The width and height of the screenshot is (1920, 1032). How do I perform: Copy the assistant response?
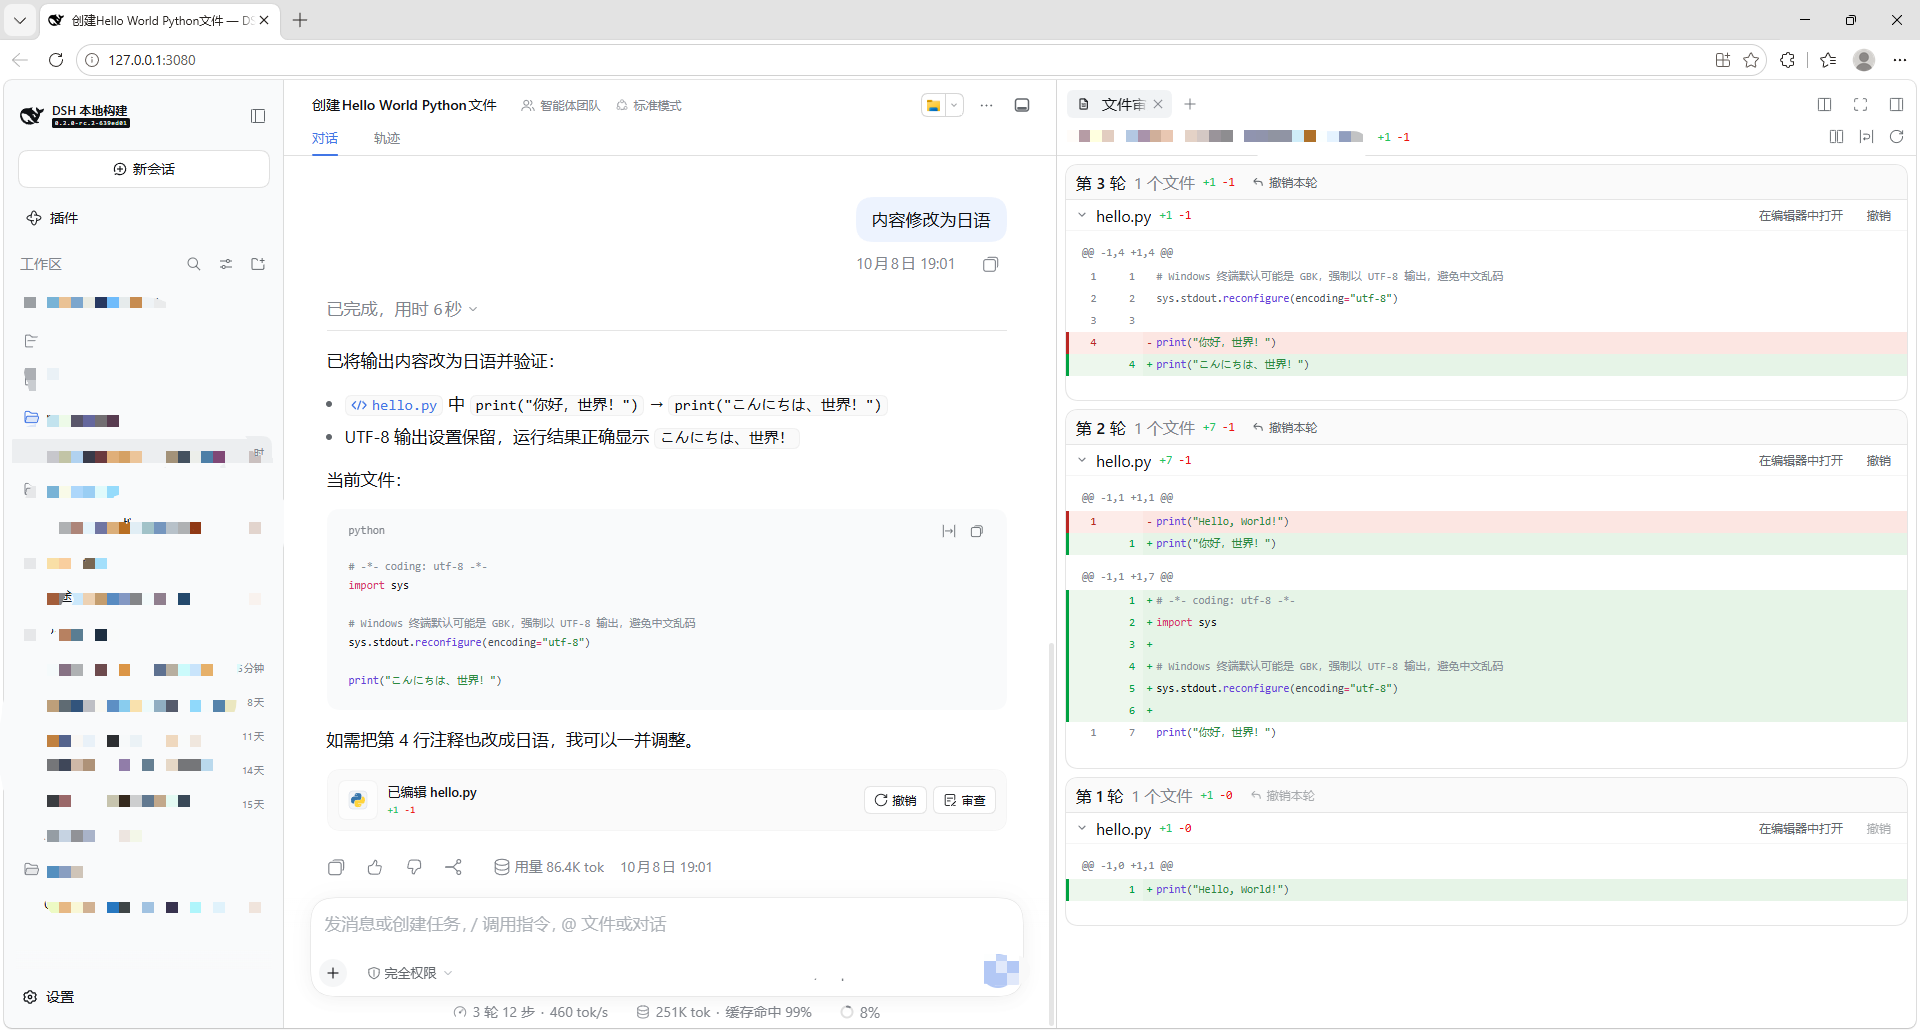pos(336,867)
